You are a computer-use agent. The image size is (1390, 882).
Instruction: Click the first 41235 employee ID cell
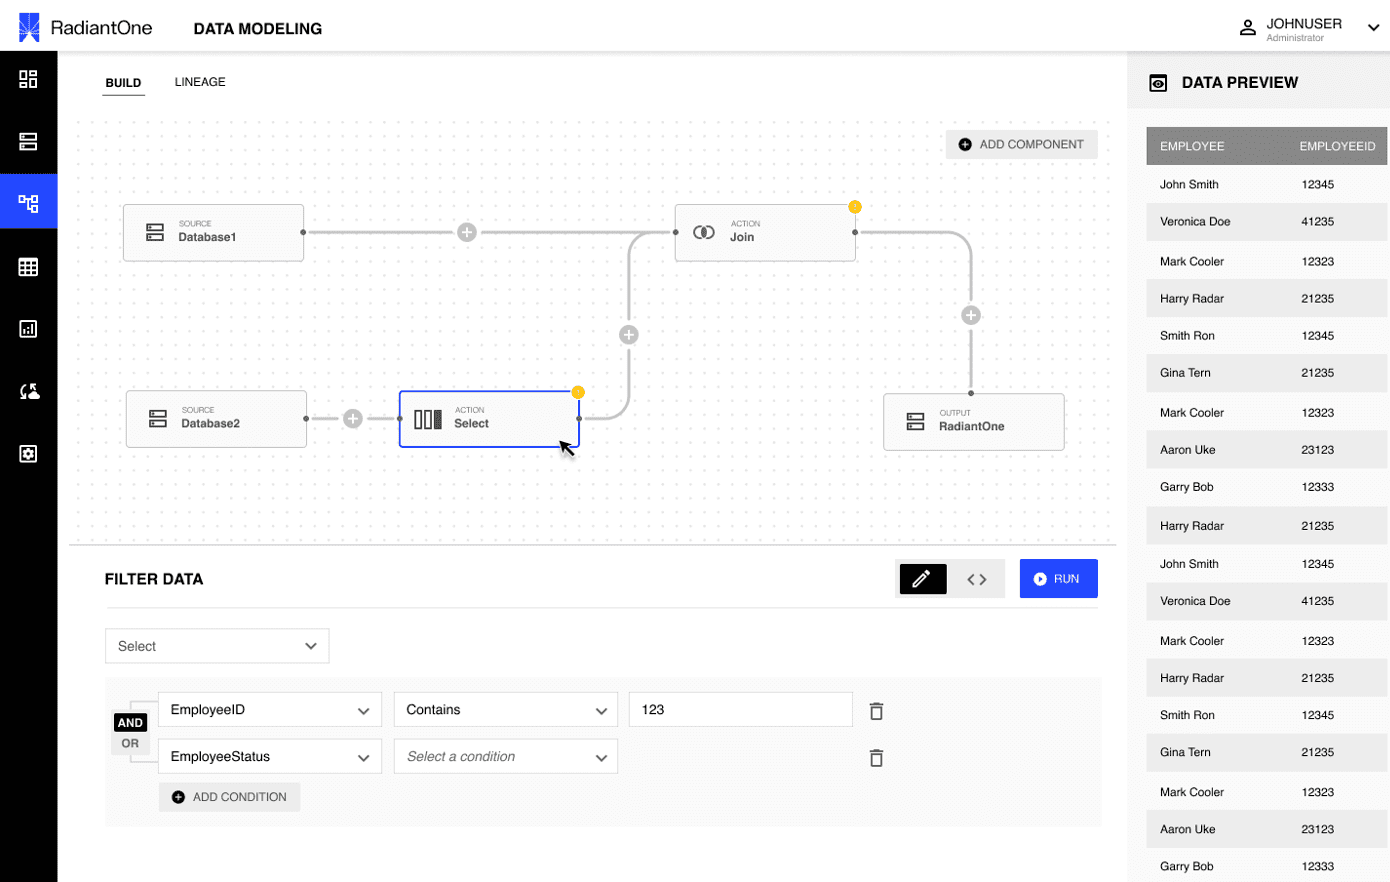[x=1318, y=222]
